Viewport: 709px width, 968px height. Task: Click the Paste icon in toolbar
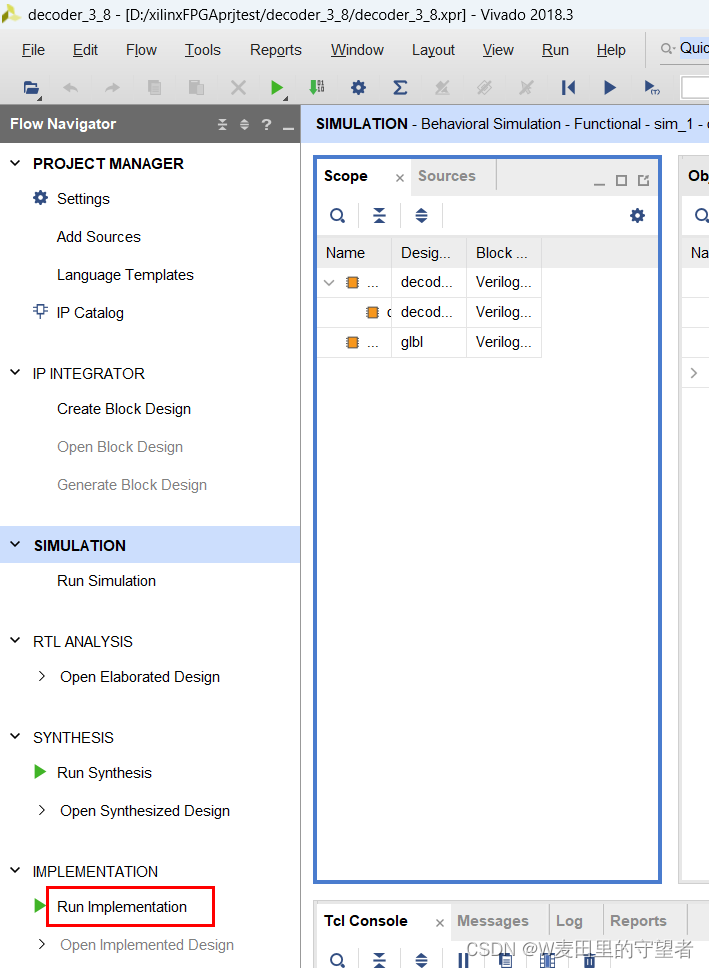196,88
